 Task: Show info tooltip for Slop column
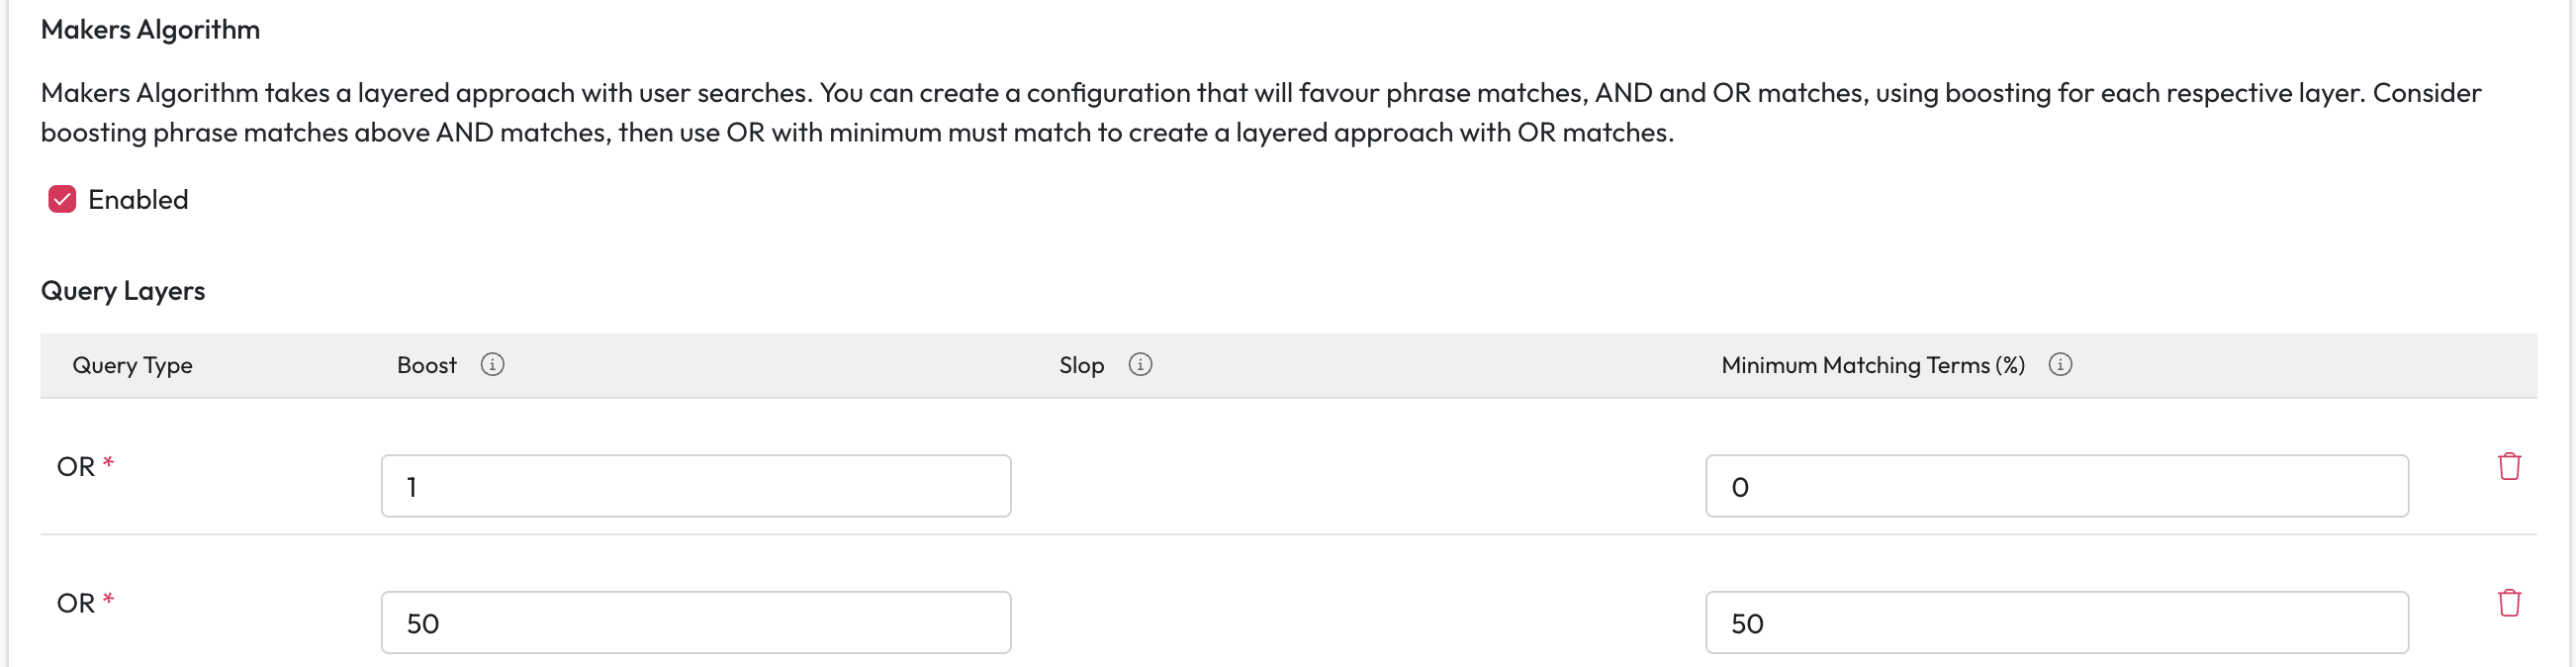point(1140,365)
